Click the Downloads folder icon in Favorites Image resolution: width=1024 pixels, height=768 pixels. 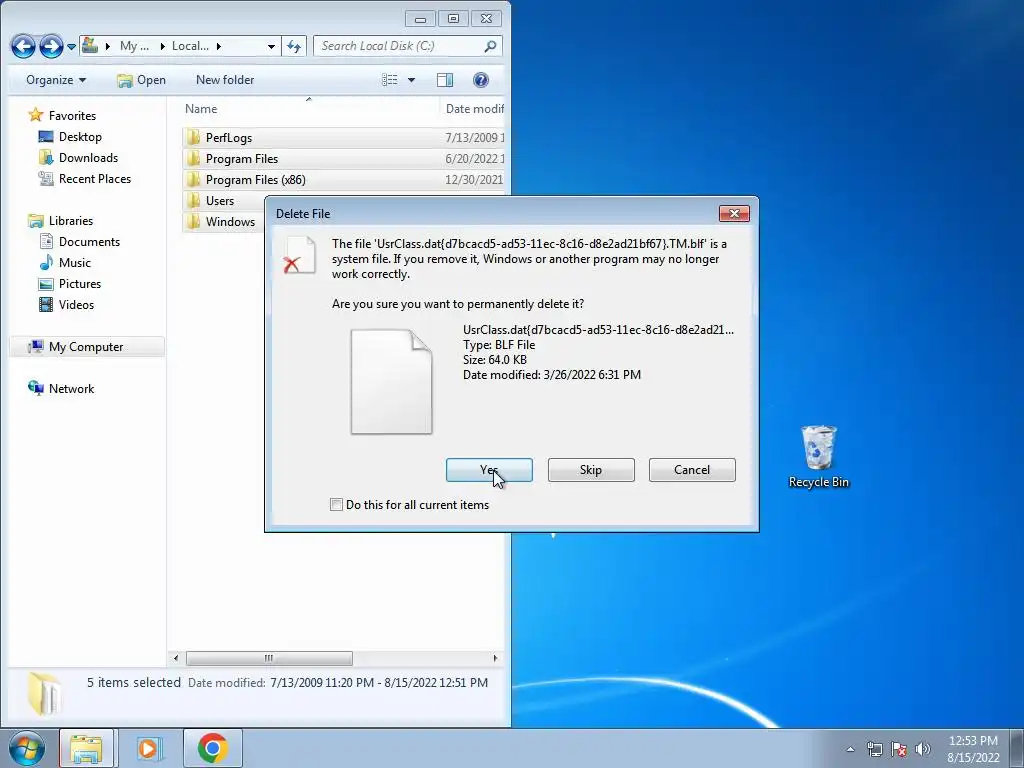(x=46, y=157)
